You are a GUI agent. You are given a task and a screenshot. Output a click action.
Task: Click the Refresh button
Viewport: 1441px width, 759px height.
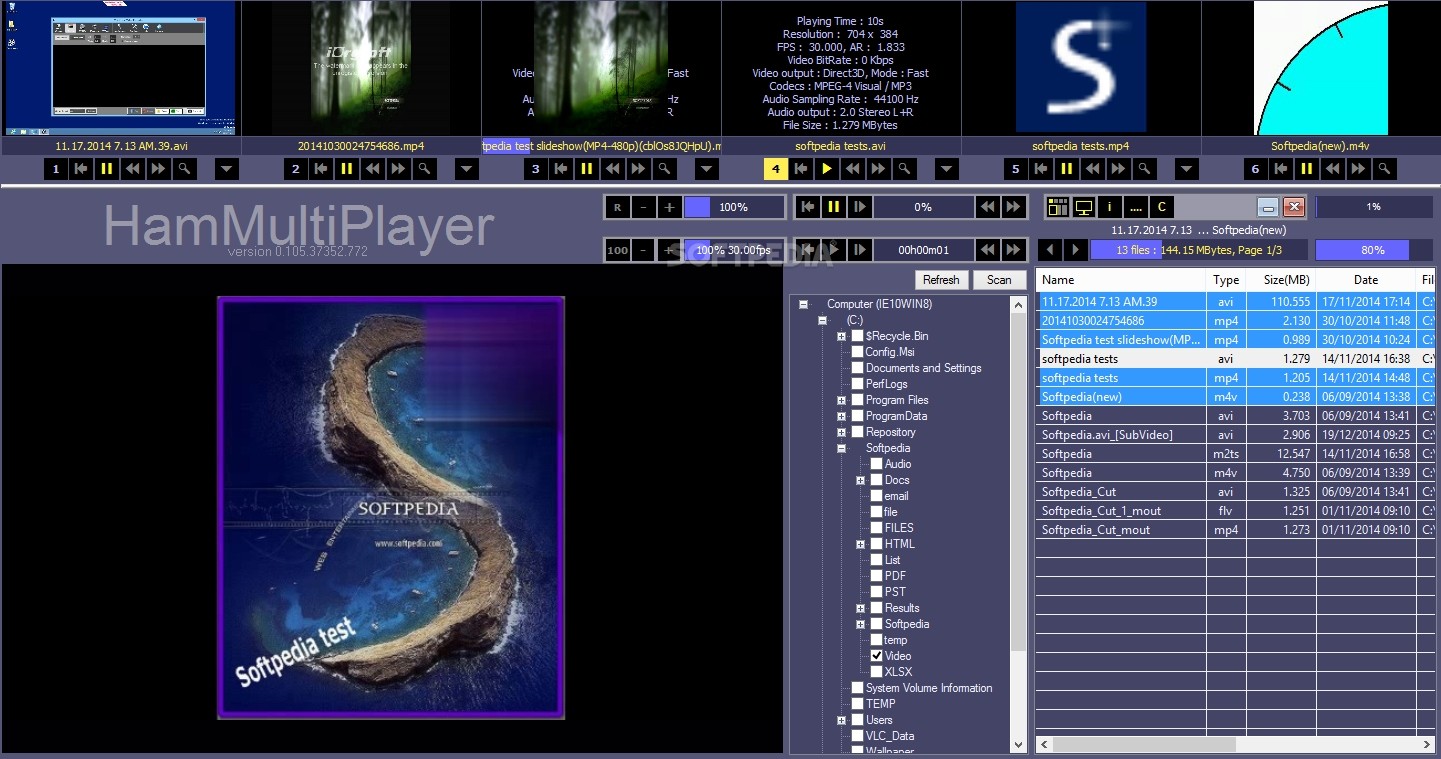[941, 280]
